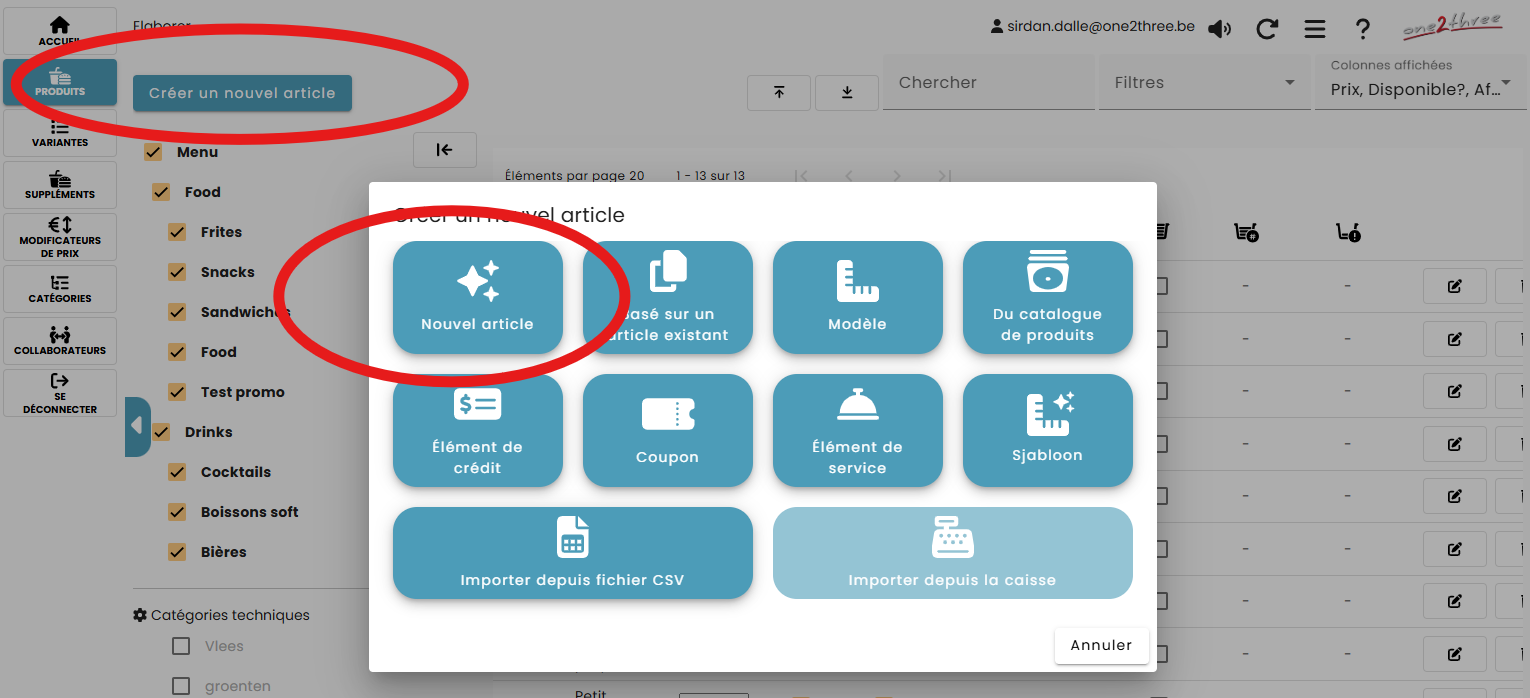
Task: Click the refresh icon in header
Action: (x=1267, y=29)
